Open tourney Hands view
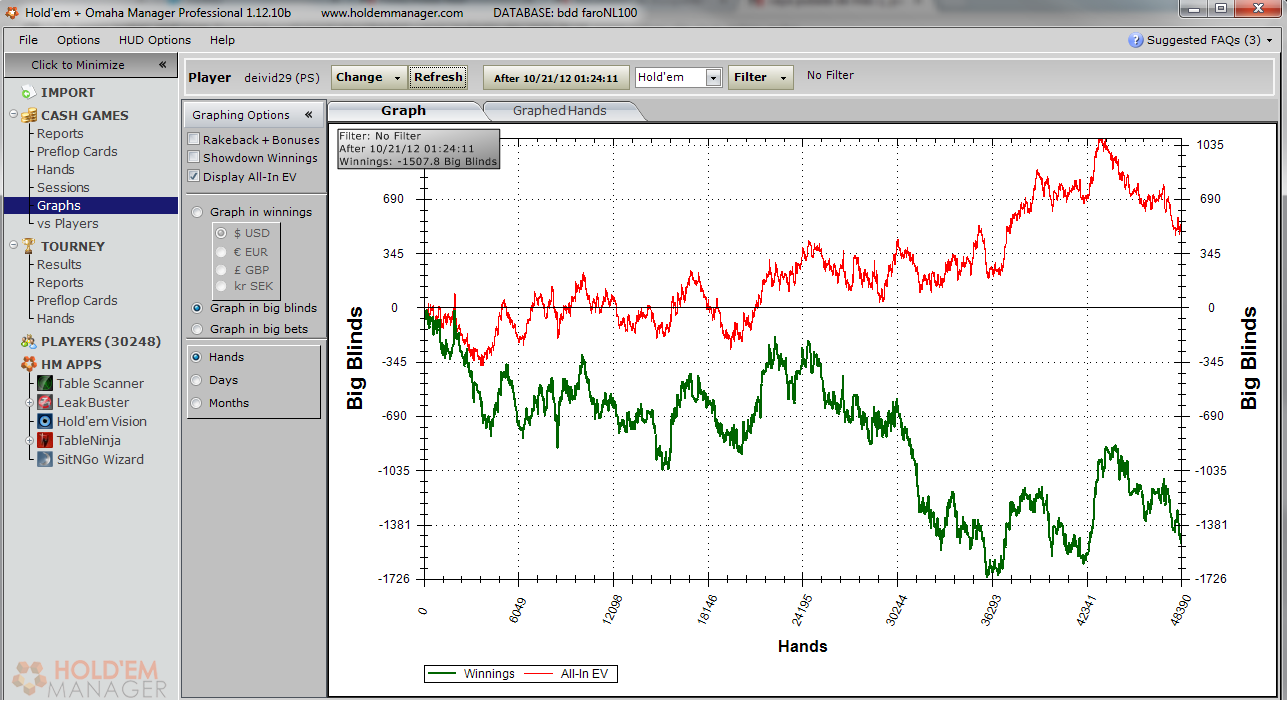This screenshot has width=1287, height=716. pyautogui.click(x=56, y=318)
